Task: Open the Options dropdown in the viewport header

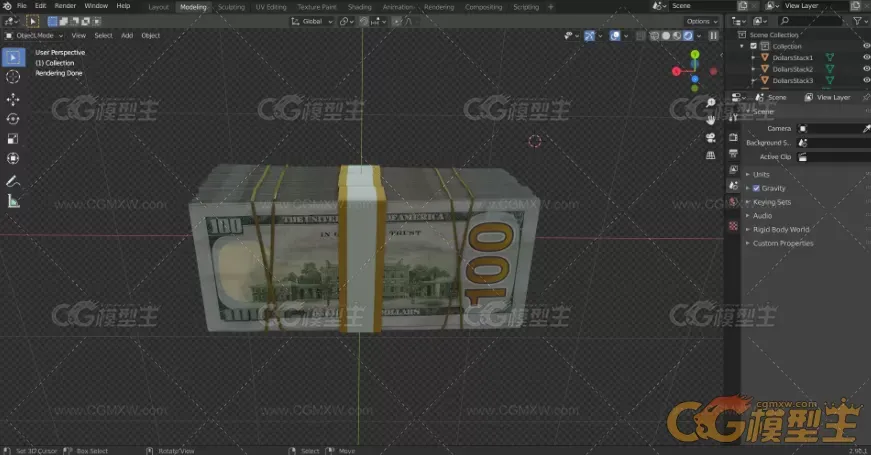Action: [x=702, y=21]
